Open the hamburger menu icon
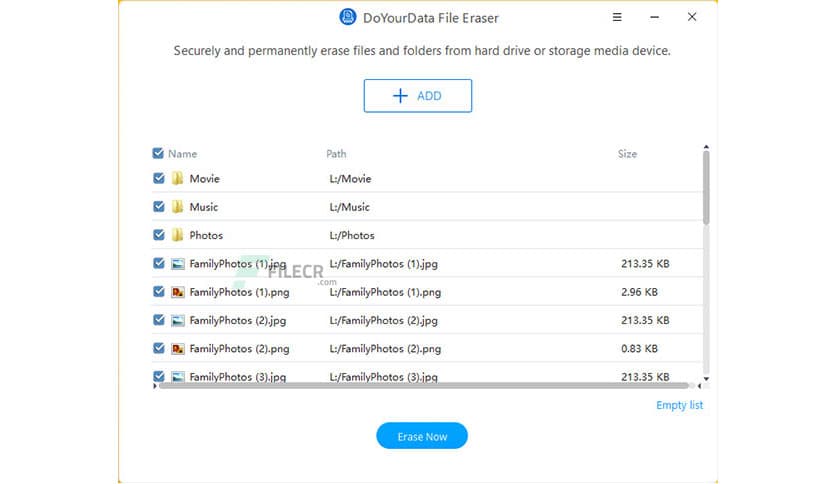This screenshot has height=484, width=836. point(617,17)
